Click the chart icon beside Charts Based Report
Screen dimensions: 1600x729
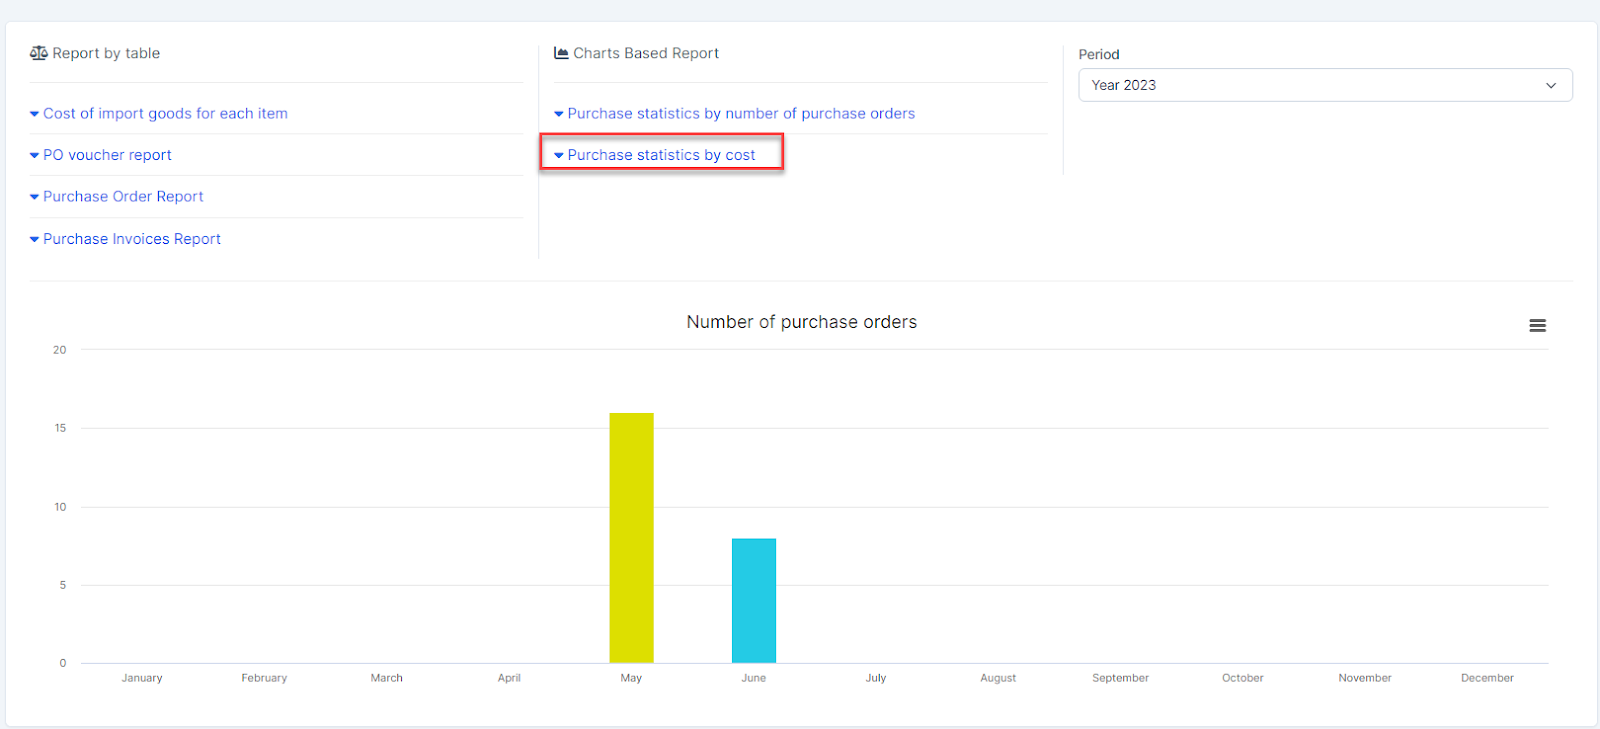(561, 53)
